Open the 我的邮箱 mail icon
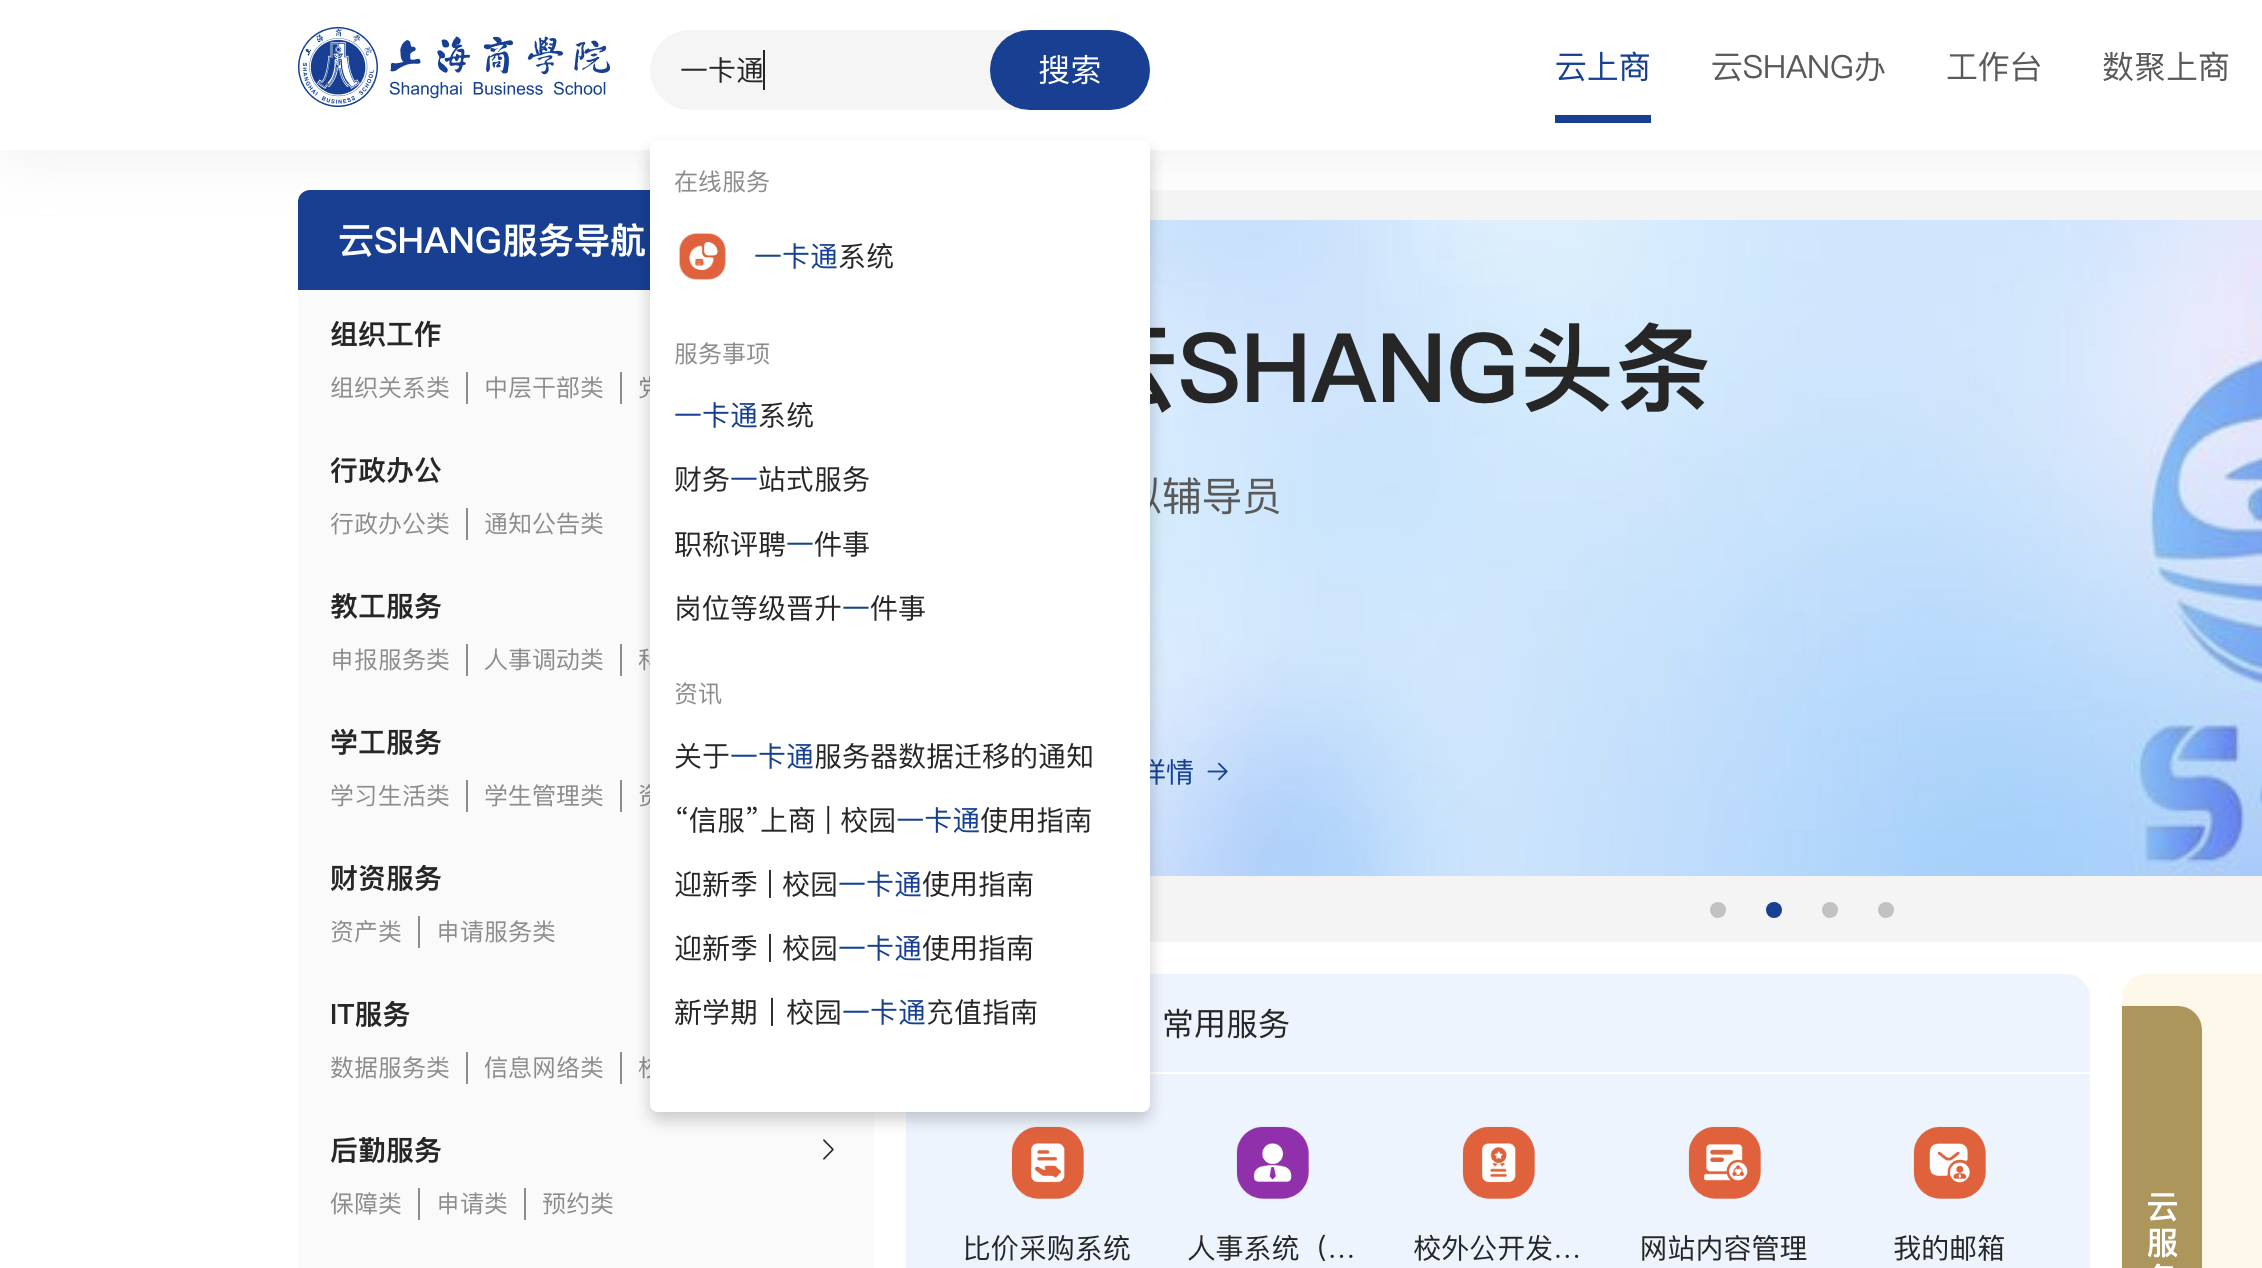The height and width of the screenshot is (1268, 2262). point(1949,1162)
